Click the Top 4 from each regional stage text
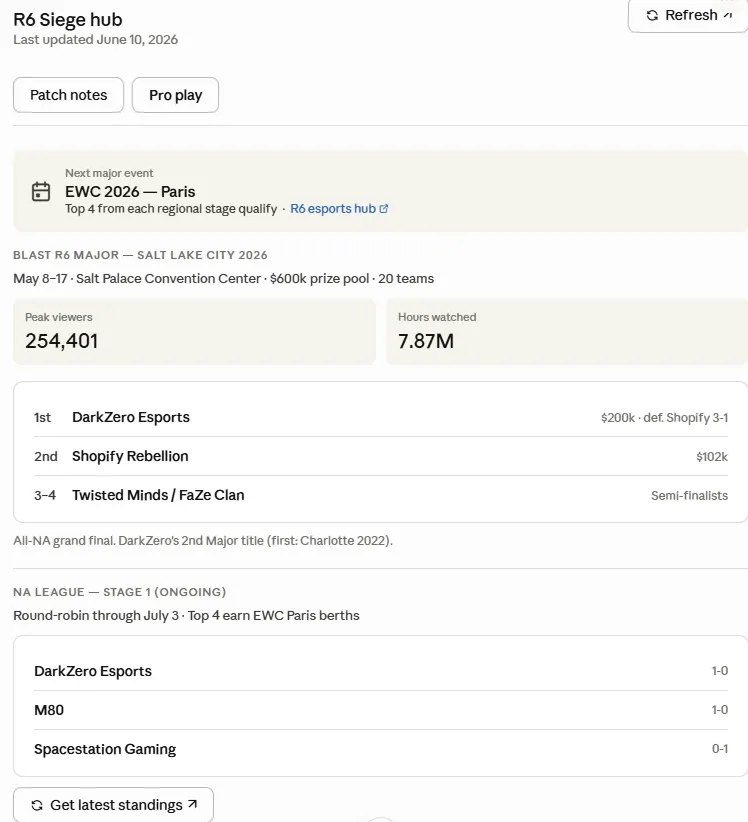 coord(171,209)
